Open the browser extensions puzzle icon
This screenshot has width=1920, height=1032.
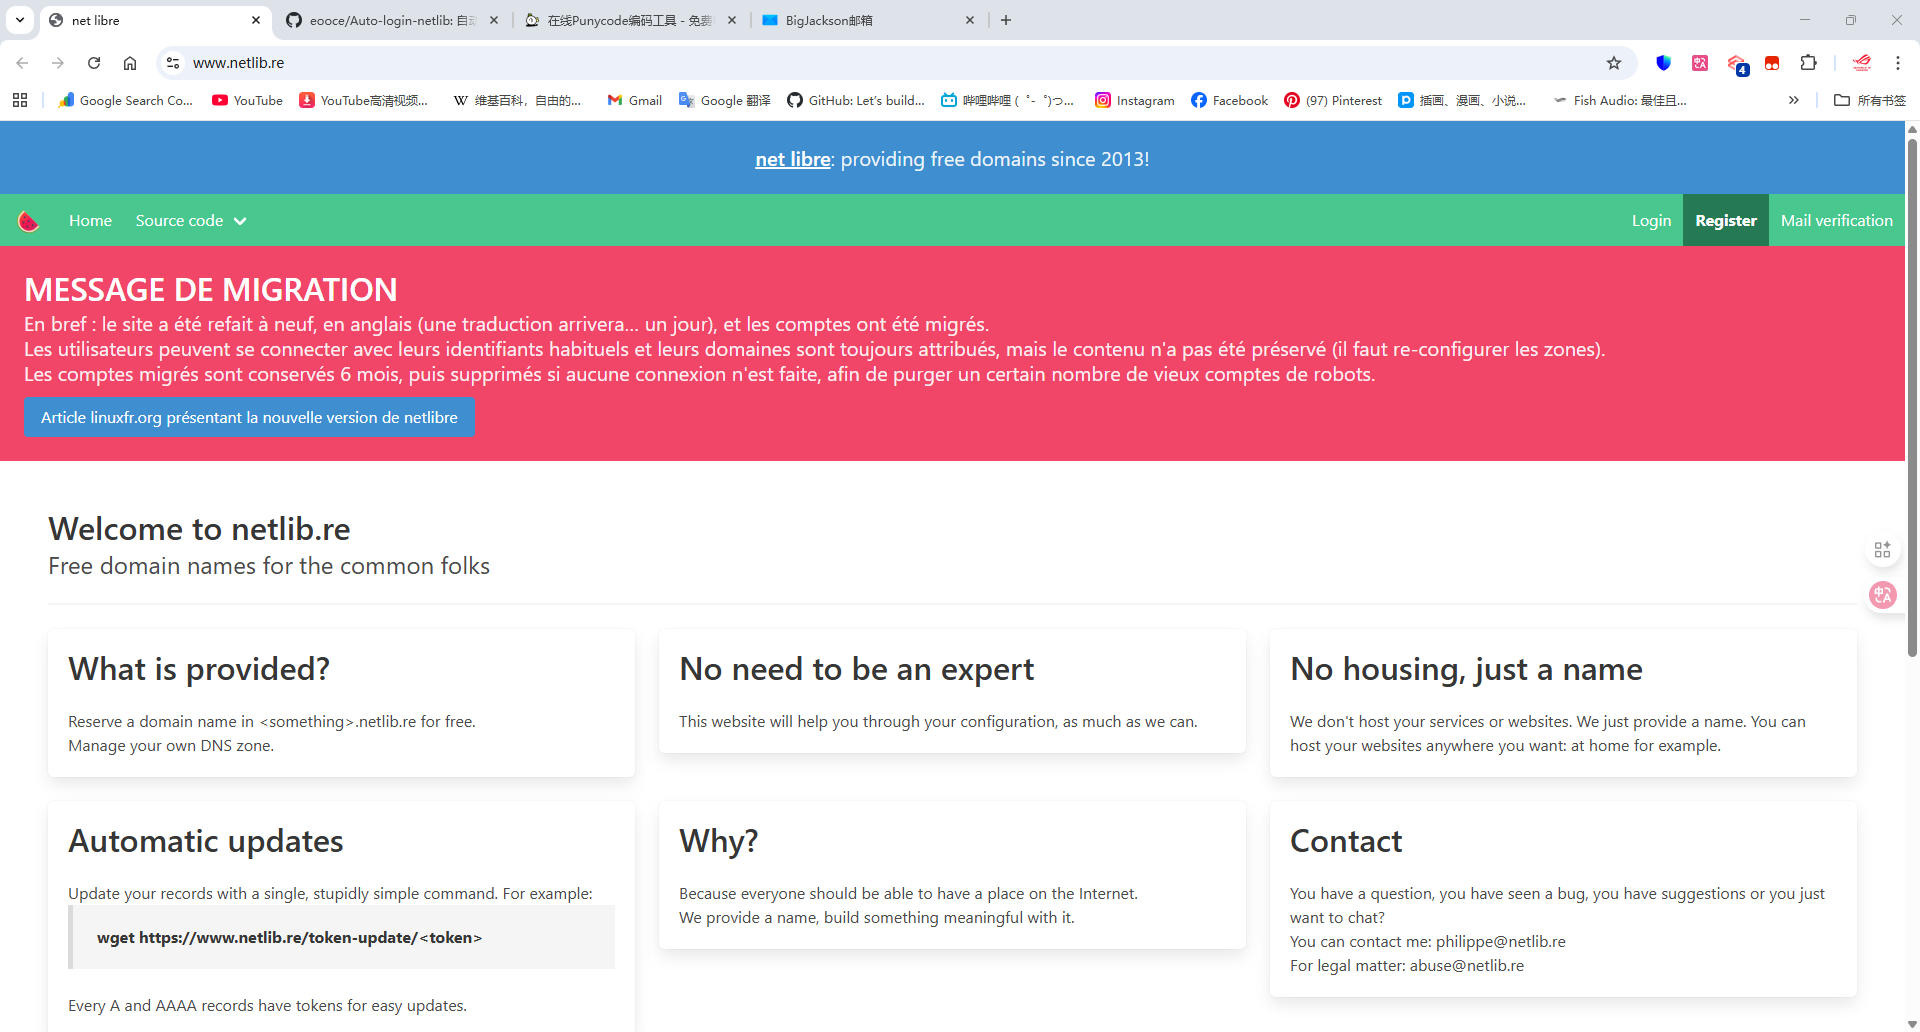[x=1808, y=63]
